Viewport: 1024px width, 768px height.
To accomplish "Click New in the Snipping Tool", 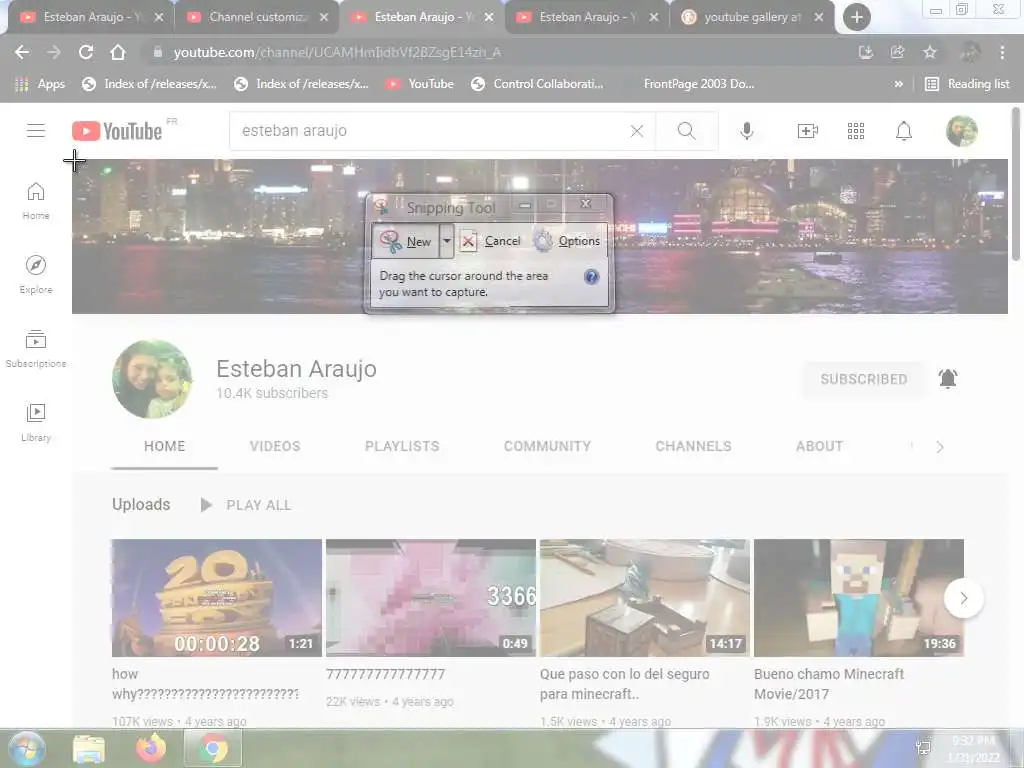I will (x=406, y=241).
